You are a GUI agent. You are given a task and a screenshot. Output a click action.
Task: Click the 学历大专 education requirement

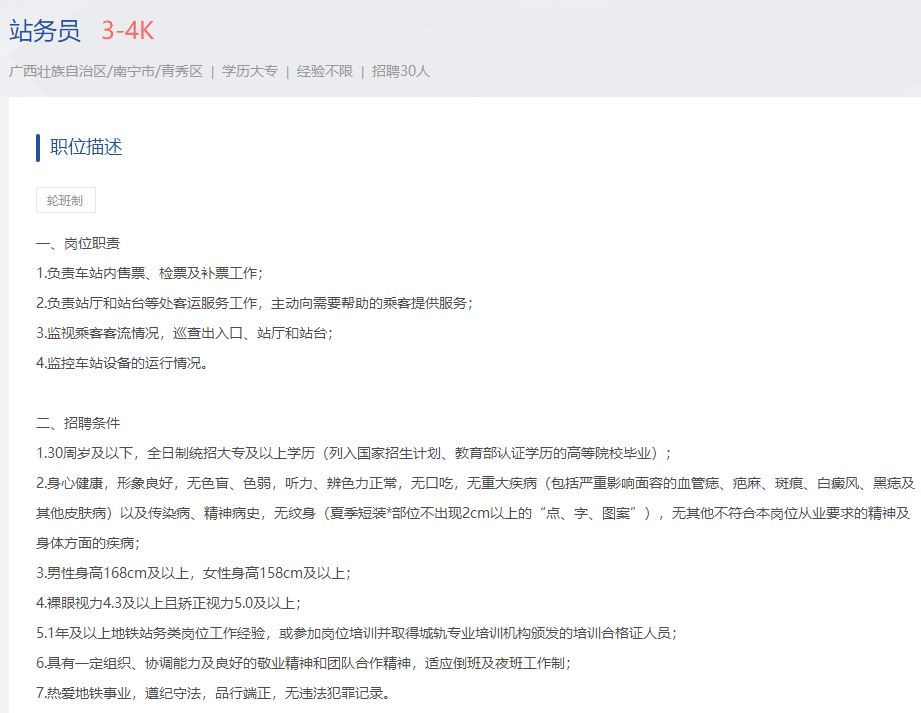tap(250, 72)
